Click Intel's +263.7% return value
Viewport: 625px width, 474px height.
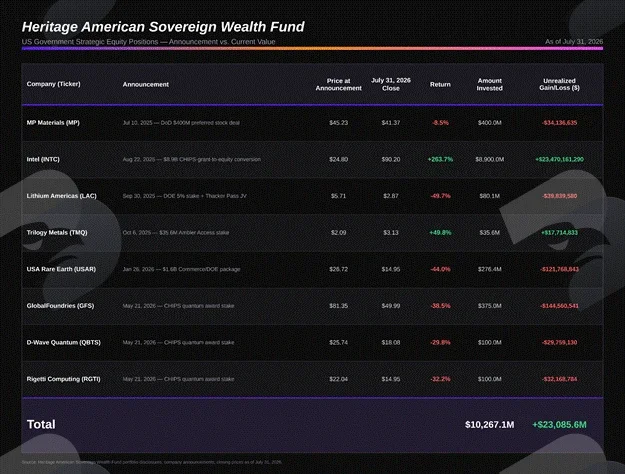(440, 159)
